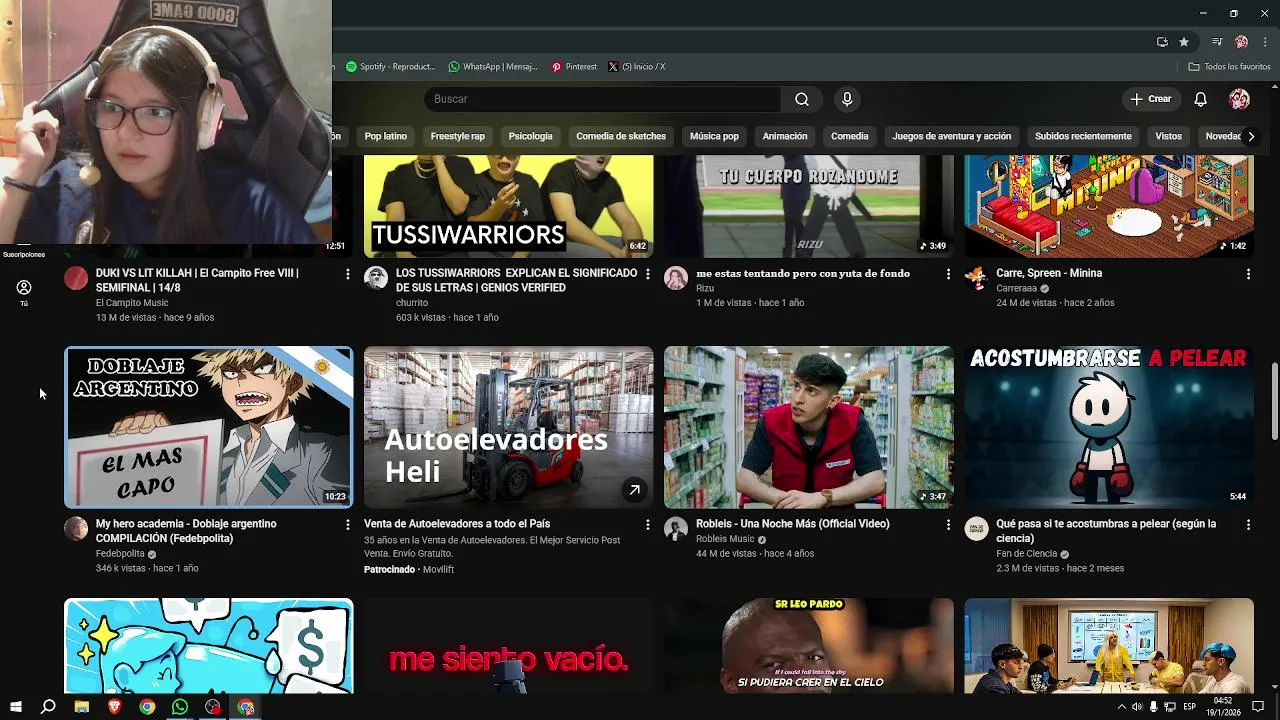Image resolution: width=1280 pixels, height=720 pixels.
Task: Open options menu for Qué pasa si te acostumbras
Action: pyautogui.click(x=1248, y=525)
